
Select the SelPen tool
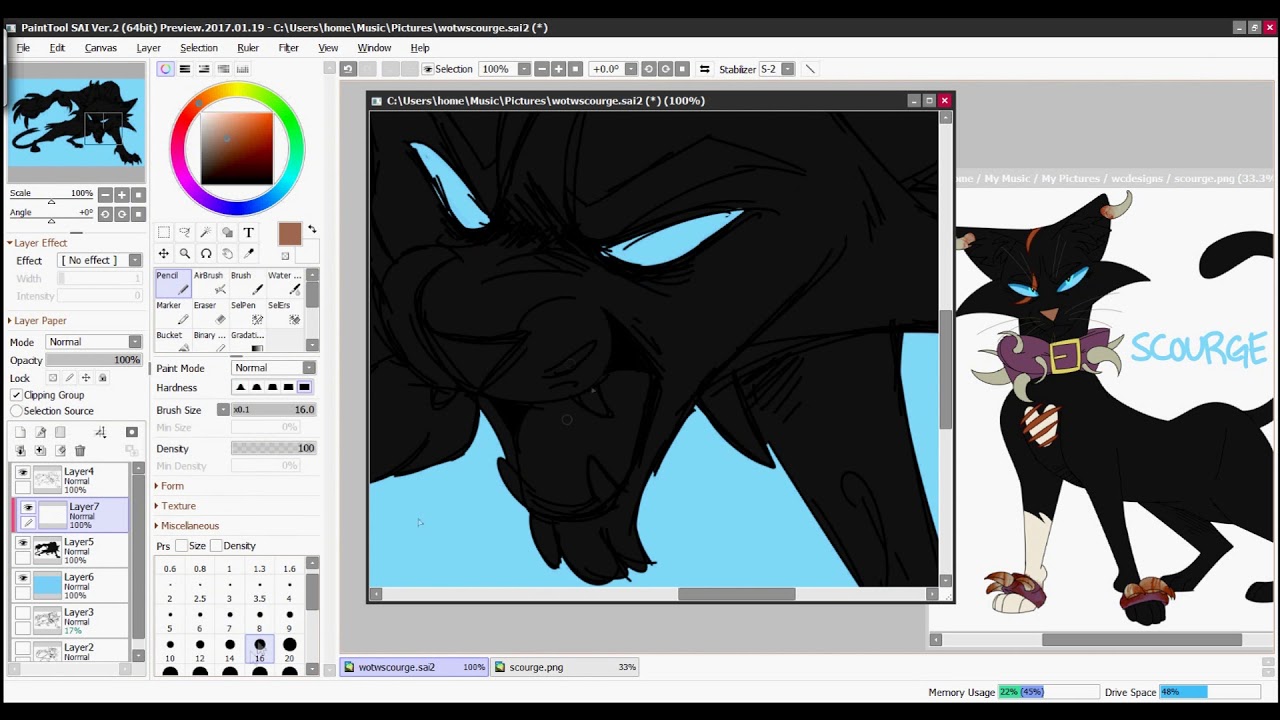click(248, 313)
